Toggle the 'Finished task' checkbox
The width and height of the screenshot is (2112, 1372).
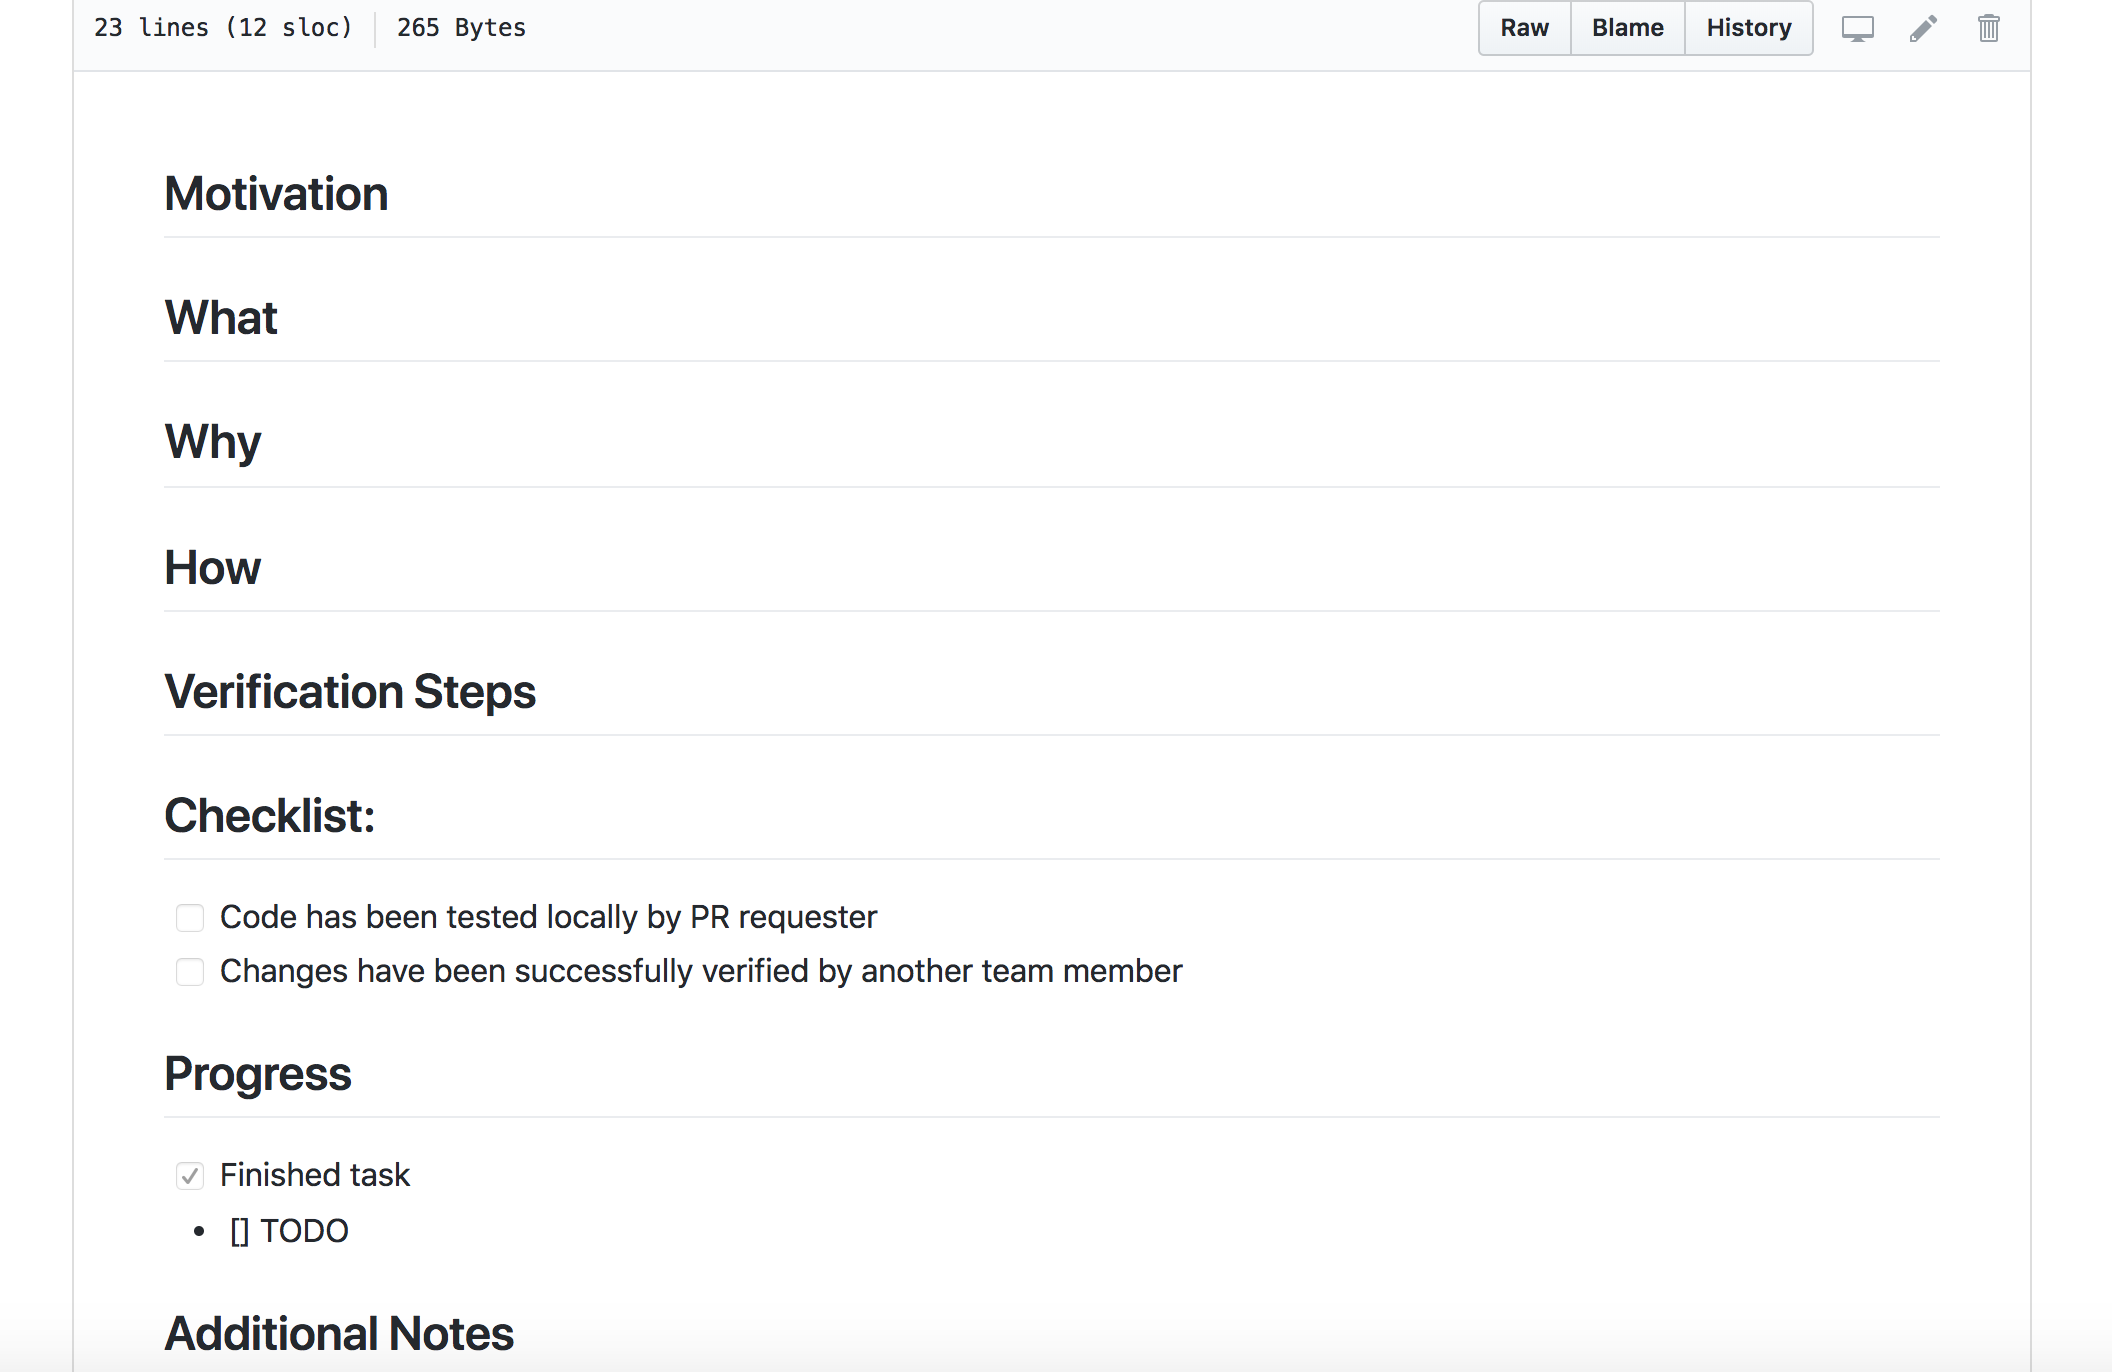(x=190, y=1176)
